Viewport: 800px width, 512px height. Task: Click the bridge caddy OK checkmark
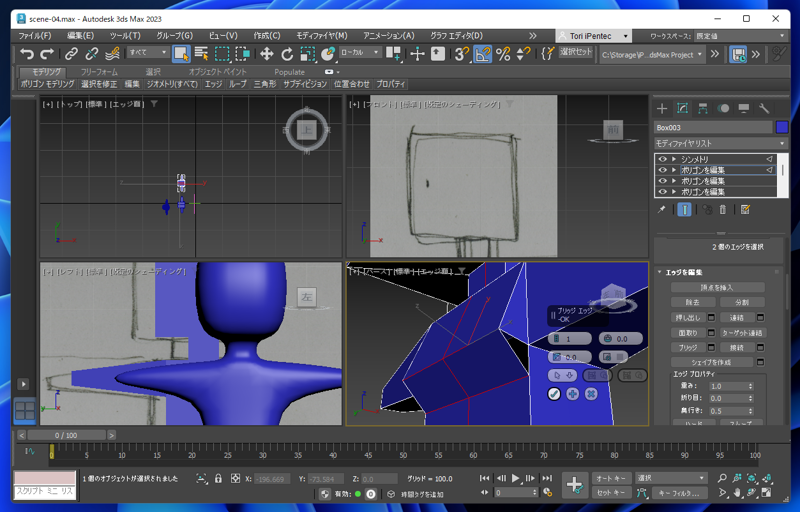pyautogui.click(x=554, y=394)
